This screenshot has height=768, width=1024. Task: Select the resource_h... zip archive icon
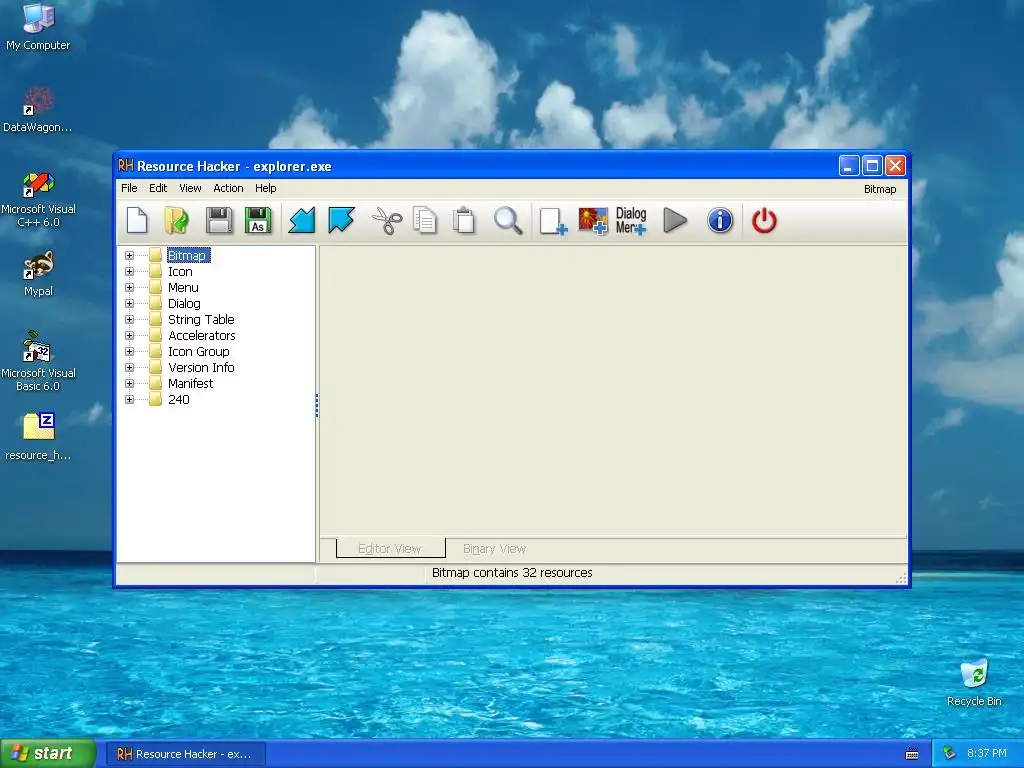point(38,436)
